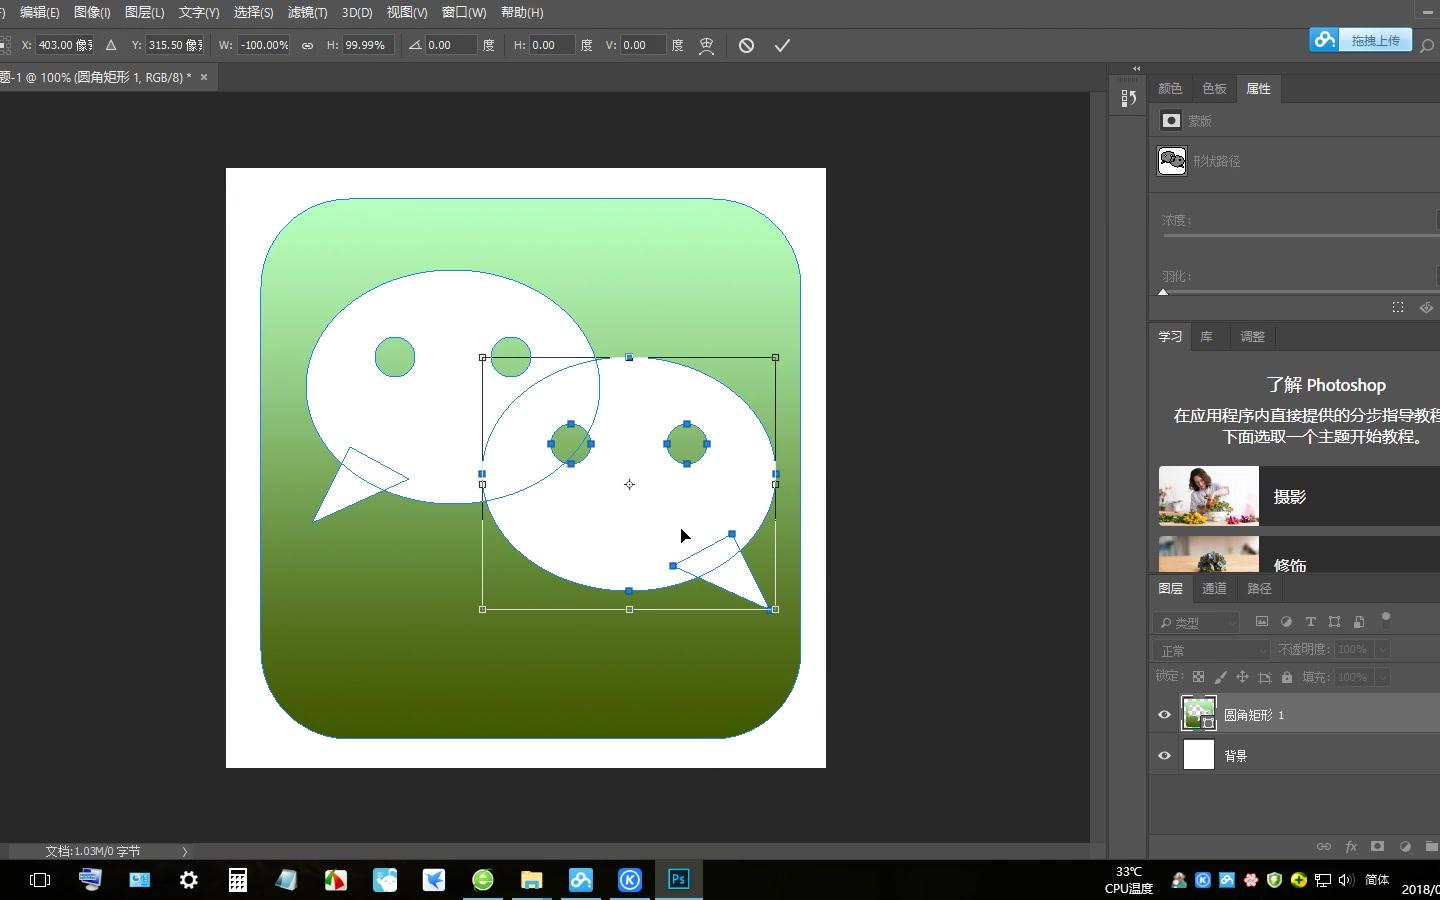Toggle lock transparent pixels icon

(1198, 677)
